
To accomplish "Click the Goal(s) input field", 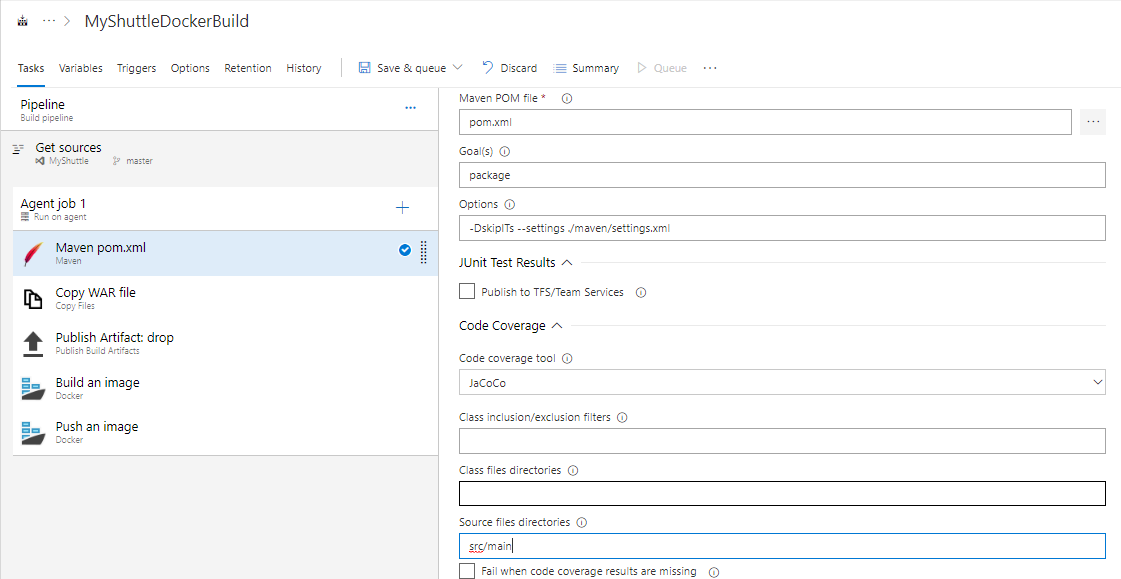I will [782, 175].
